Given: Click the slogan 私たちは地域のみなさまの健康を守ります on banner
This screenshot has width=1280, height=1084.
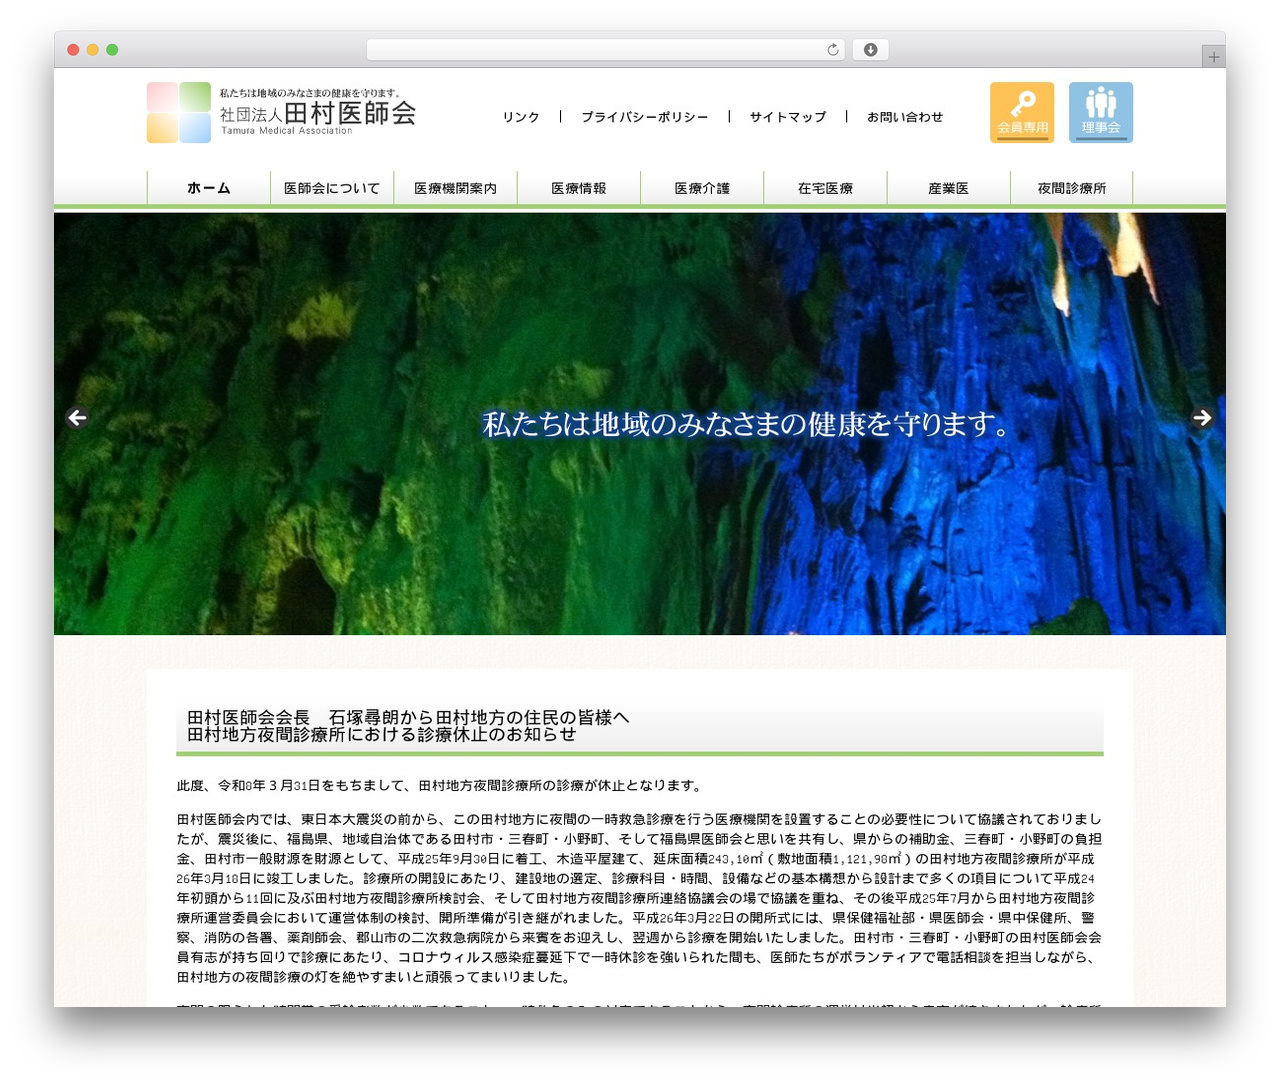Looking at the screenshot, I should point(746,424).
